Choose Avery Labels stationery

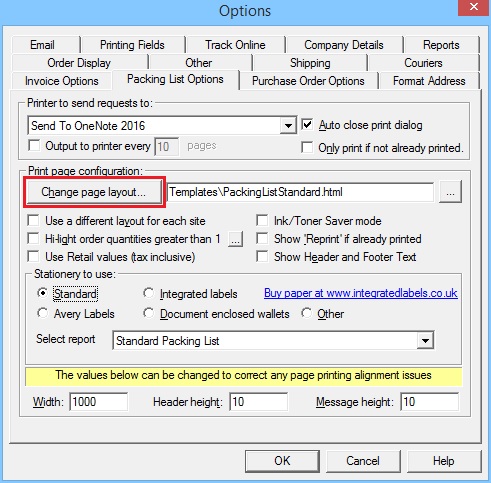42,313
